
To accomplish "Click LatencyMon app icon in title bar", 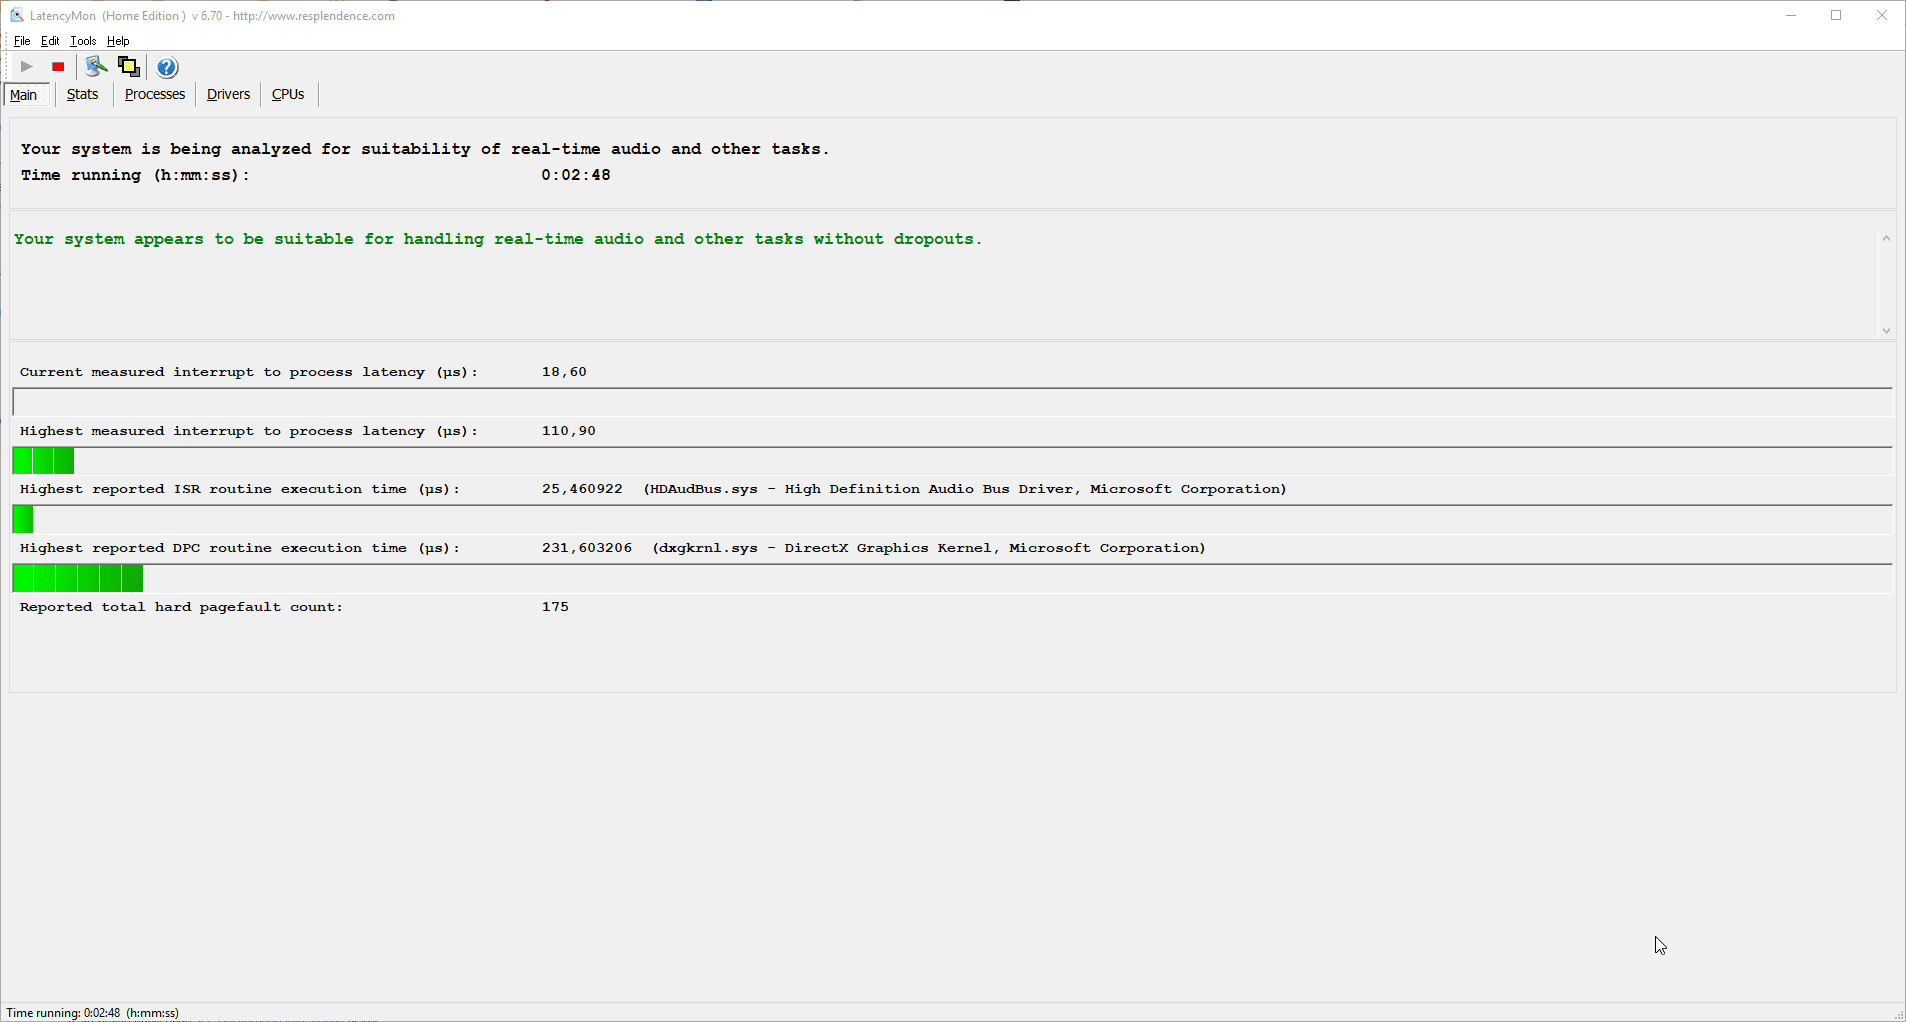I will tap(17, 16).
